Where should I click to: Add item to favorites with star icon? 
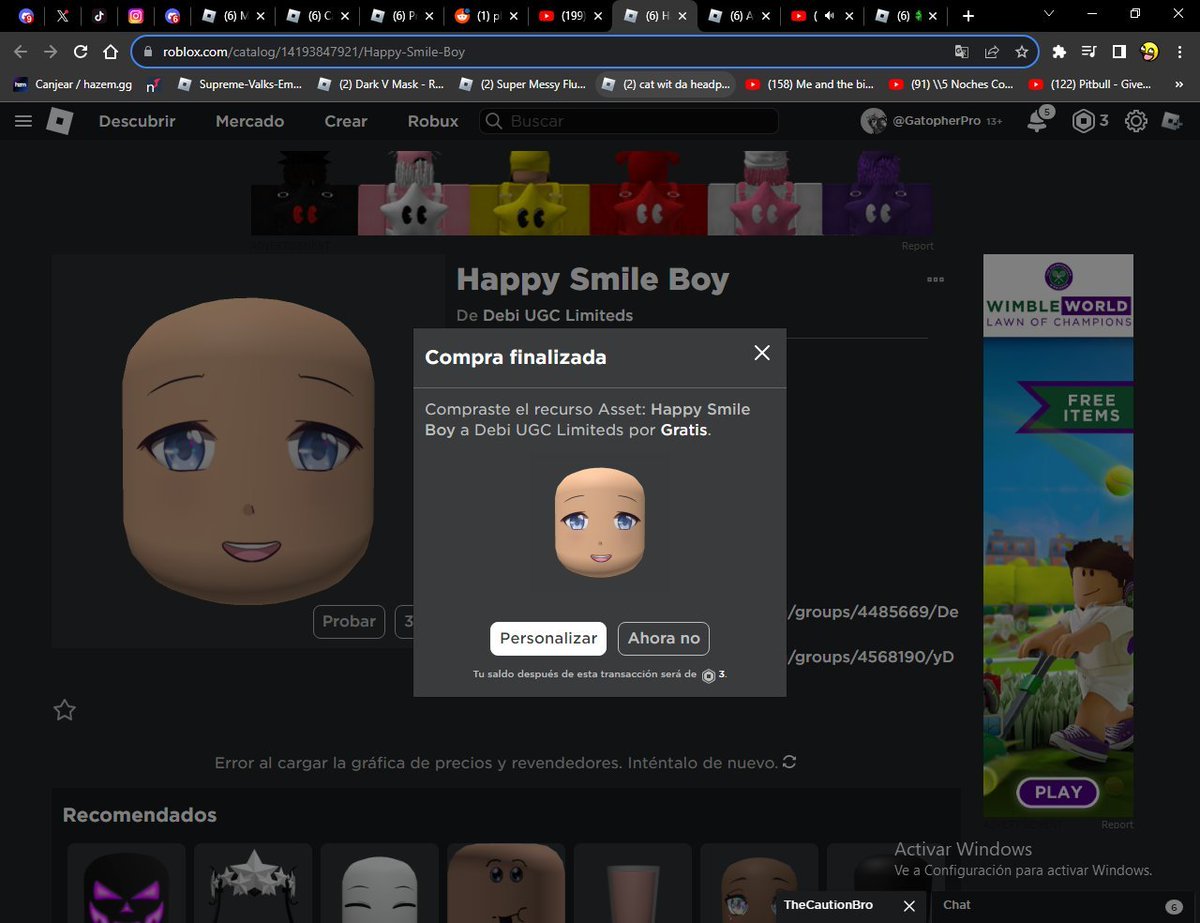[x=64, y=710]
